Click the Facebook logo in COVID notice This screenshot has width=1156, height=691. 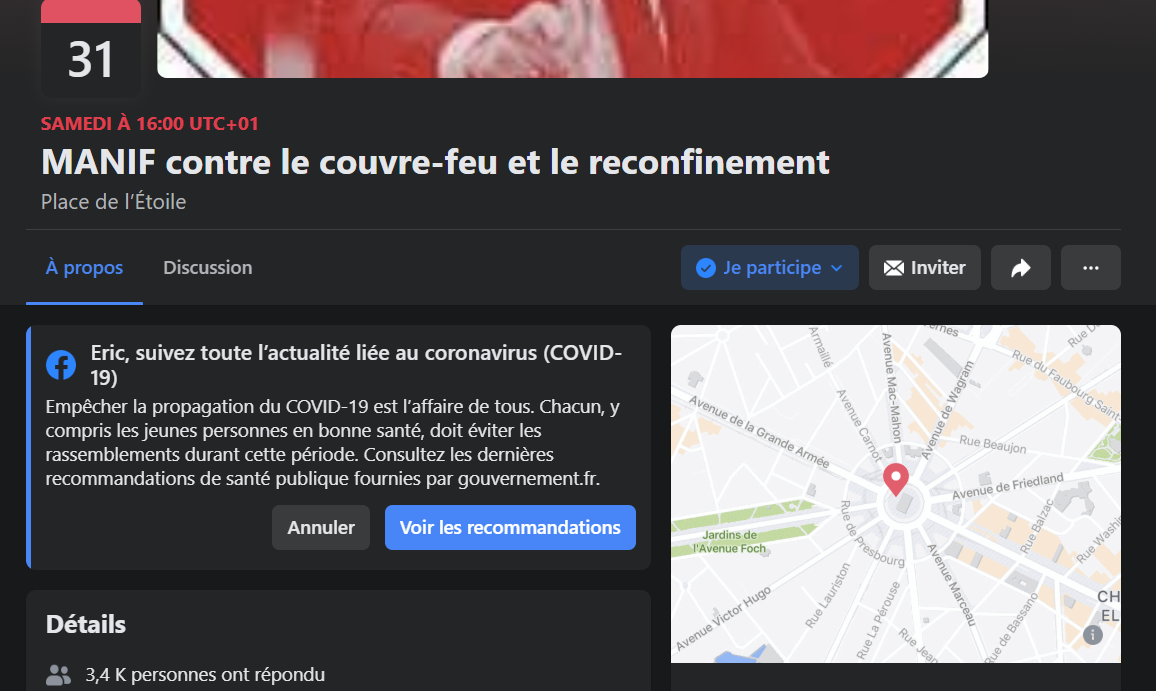[x=61, y=364]
